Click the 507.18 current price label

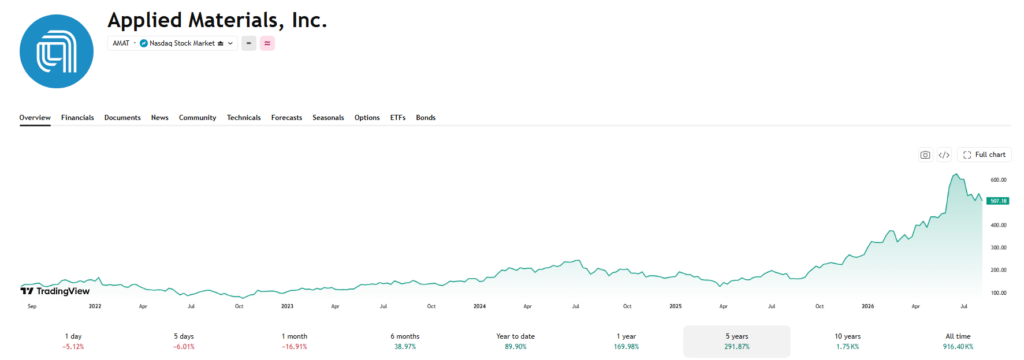tap(999, 201)
